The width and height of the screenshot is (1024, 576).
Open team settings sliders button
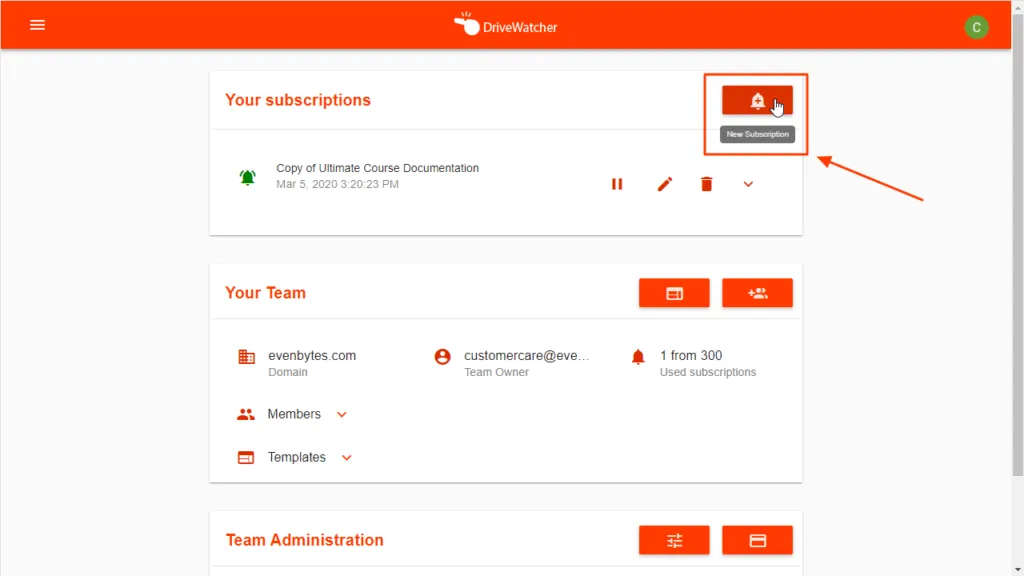coord(674,540)
